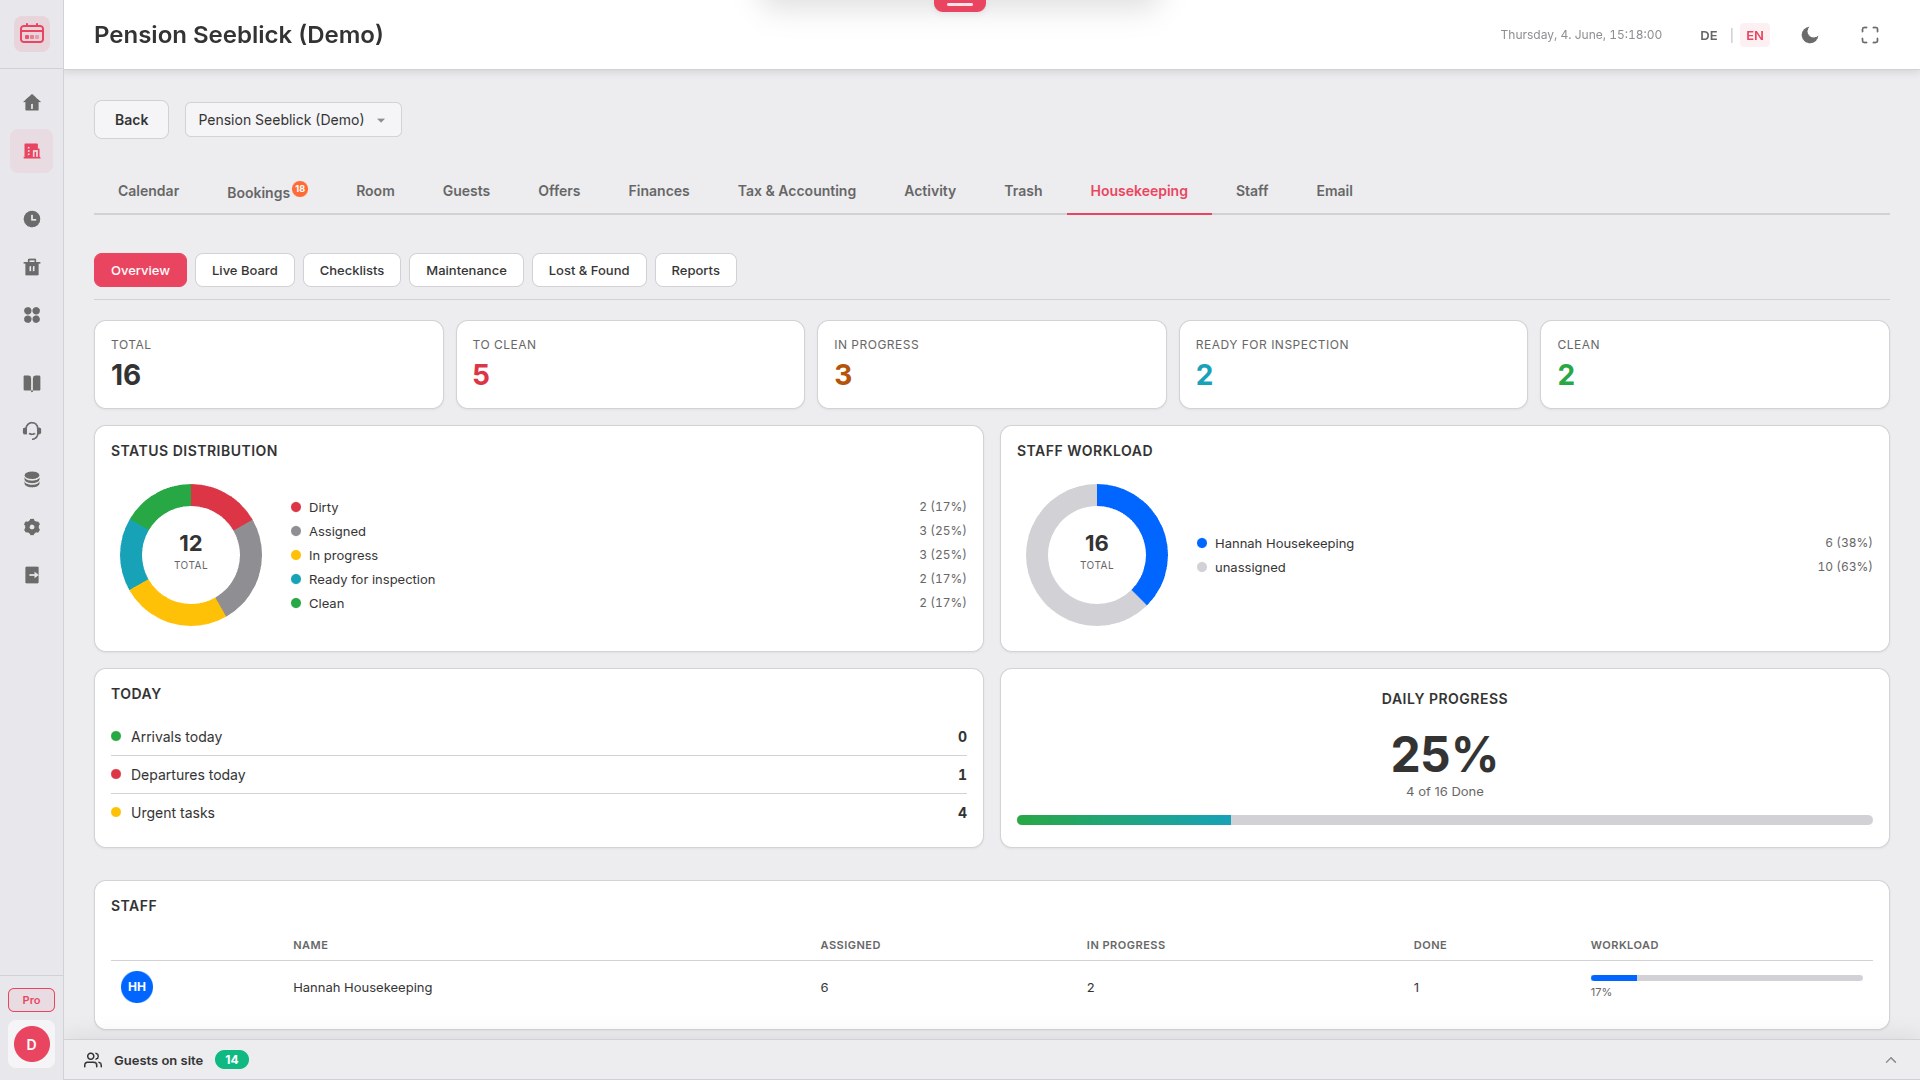Click the Ready for Inspection card
The width and height of the screenshot is (1920, 1080).
(x=1353, y=364)
